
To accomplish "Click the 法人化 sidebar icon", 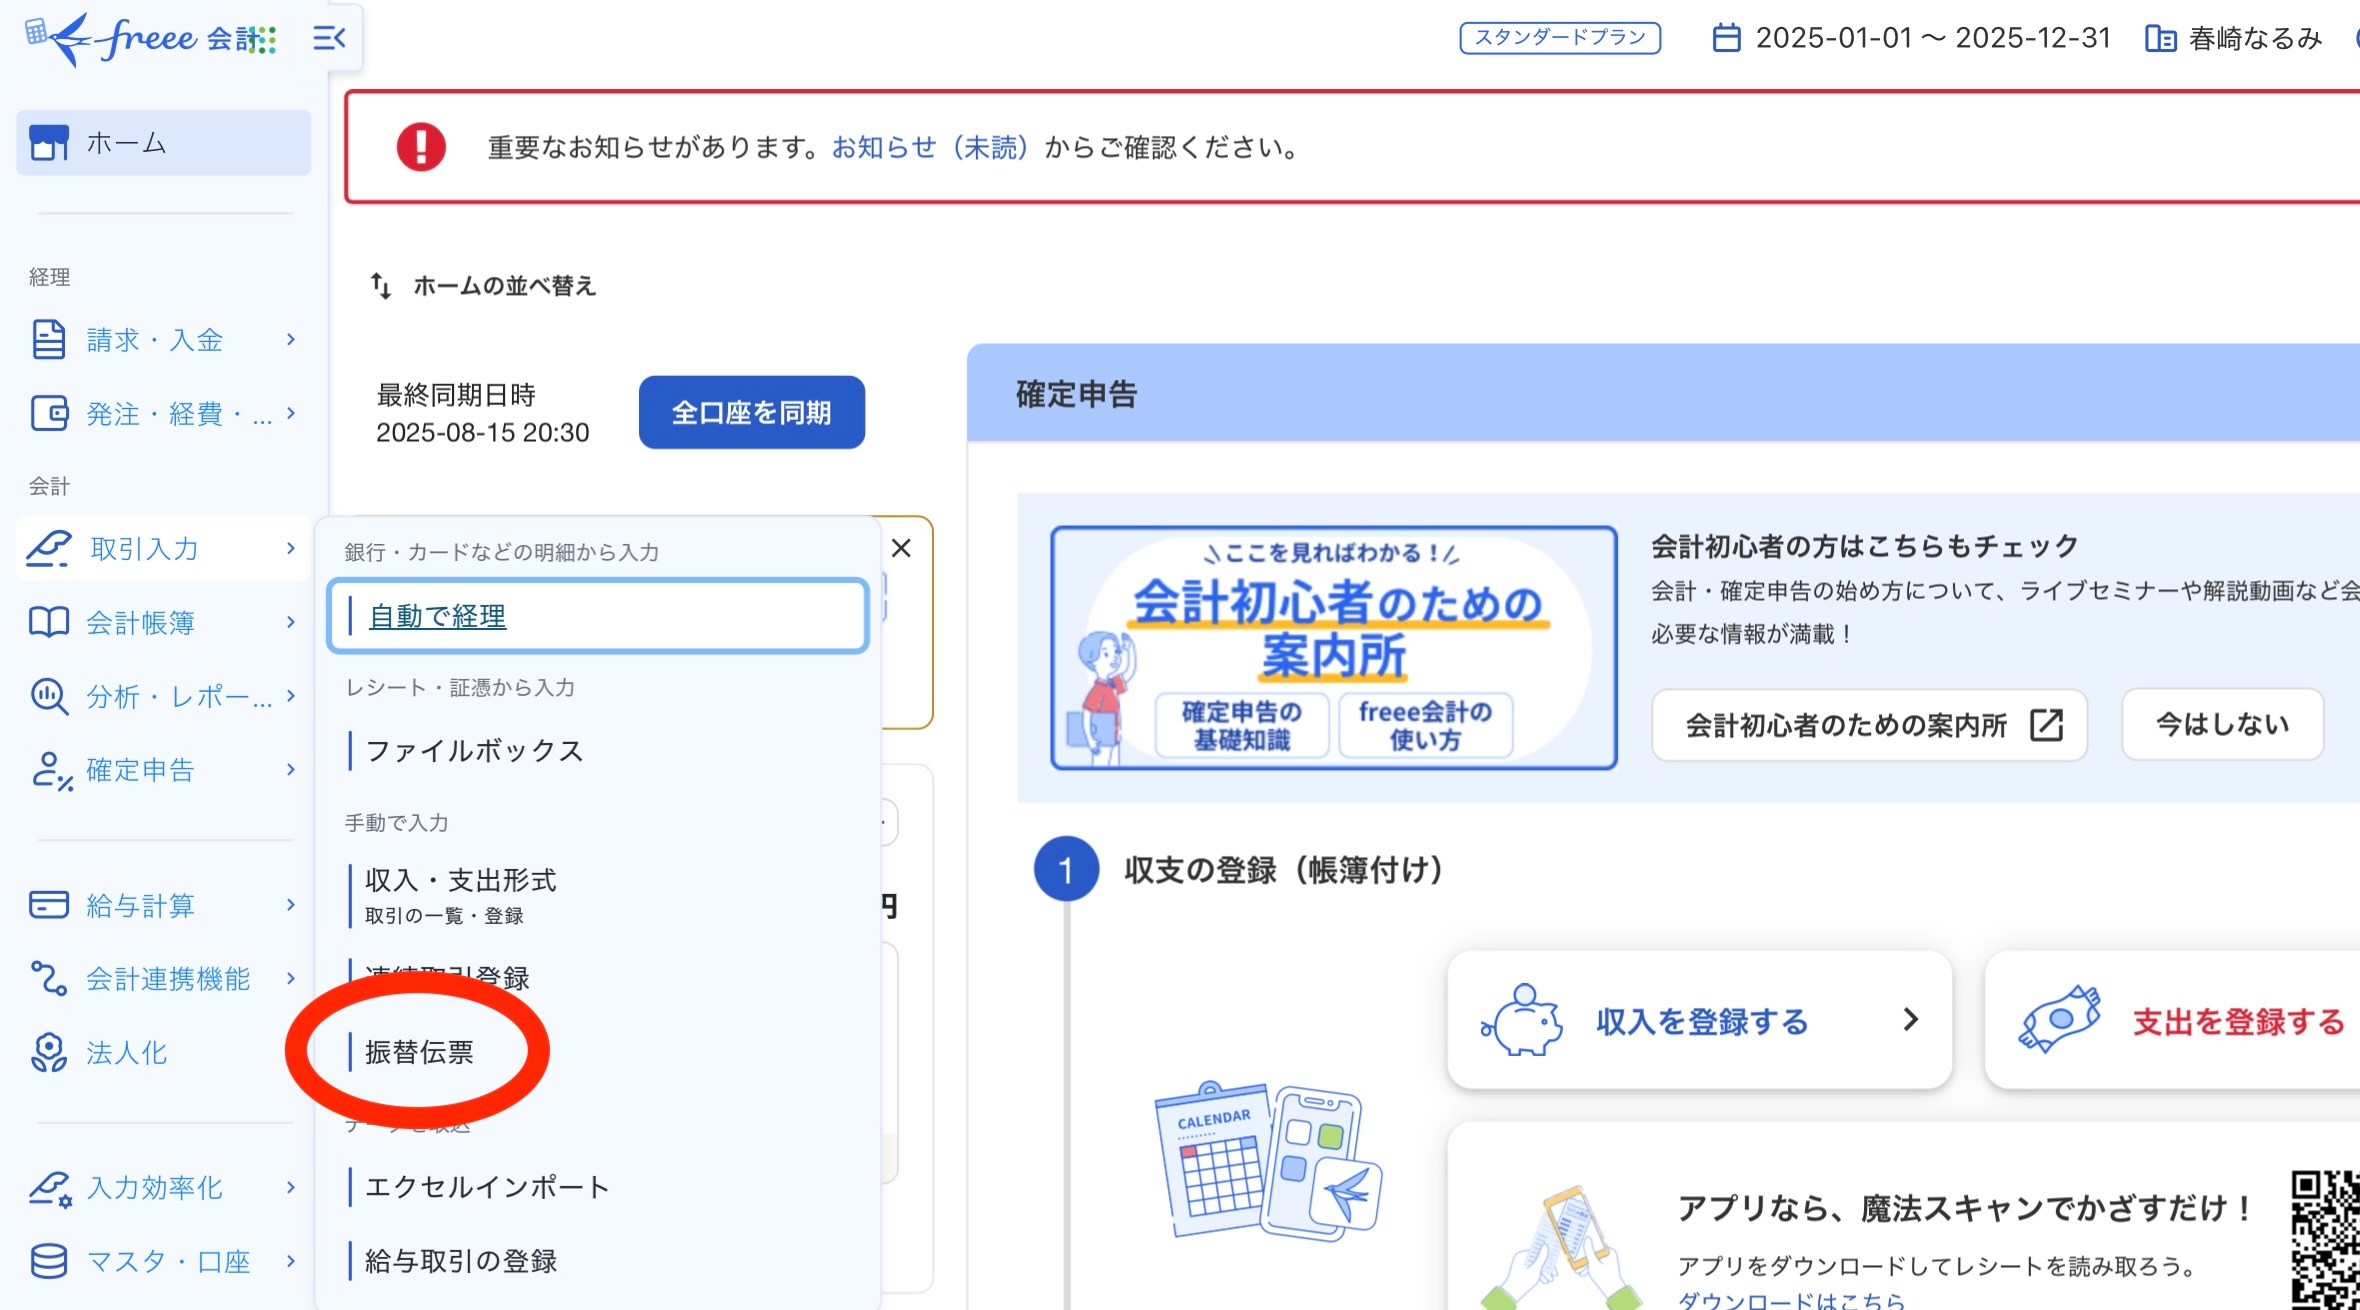I will click(48, 1052).
